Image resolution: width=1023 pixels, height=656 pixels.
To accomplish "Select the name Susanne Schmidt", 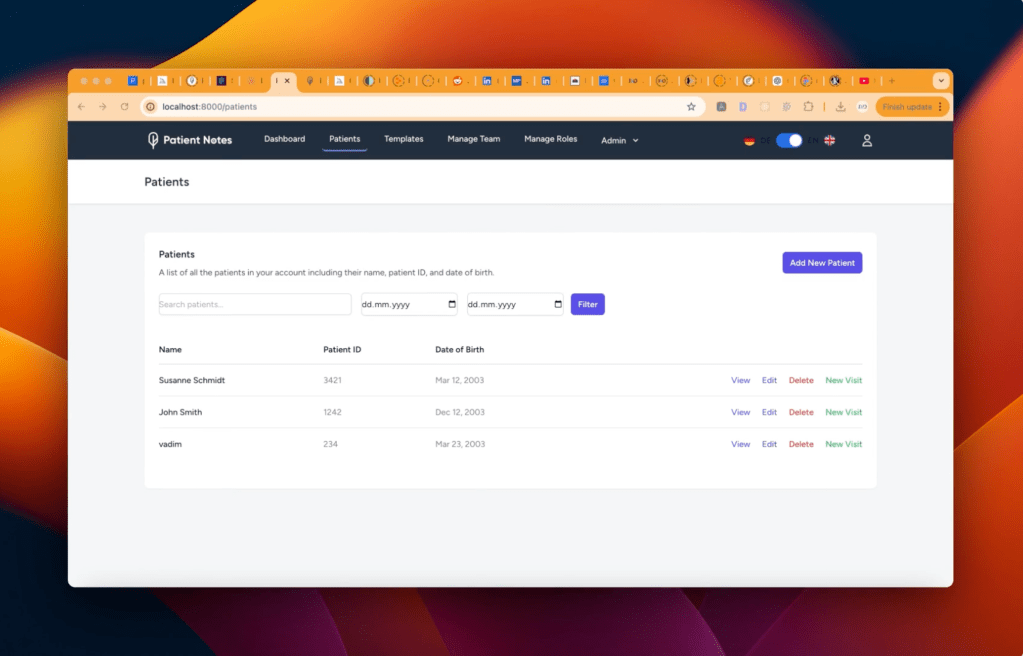I will pyautogui.click(x=192, y=380).
